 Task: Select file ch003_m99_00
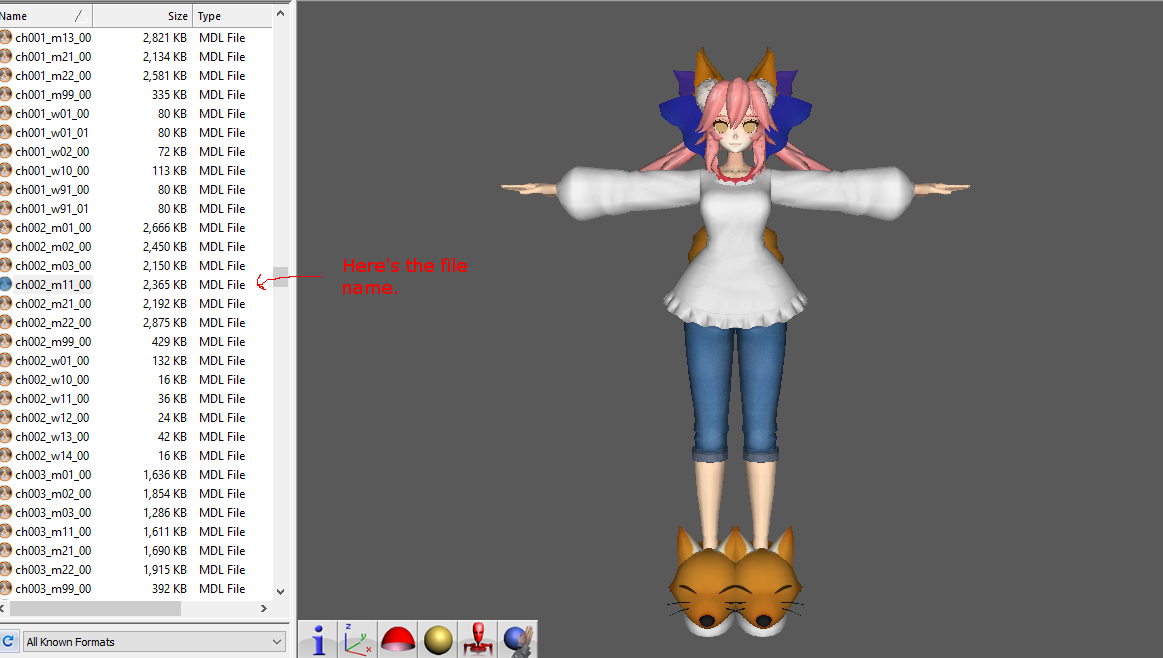[53, 588]
